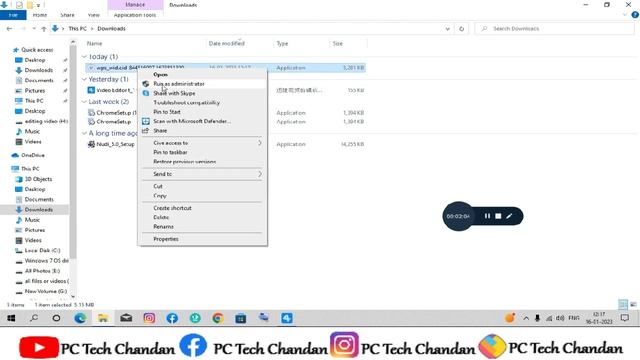Select Cut in the context menu
Screen dimensions: 640x360
tap(158, 186)
